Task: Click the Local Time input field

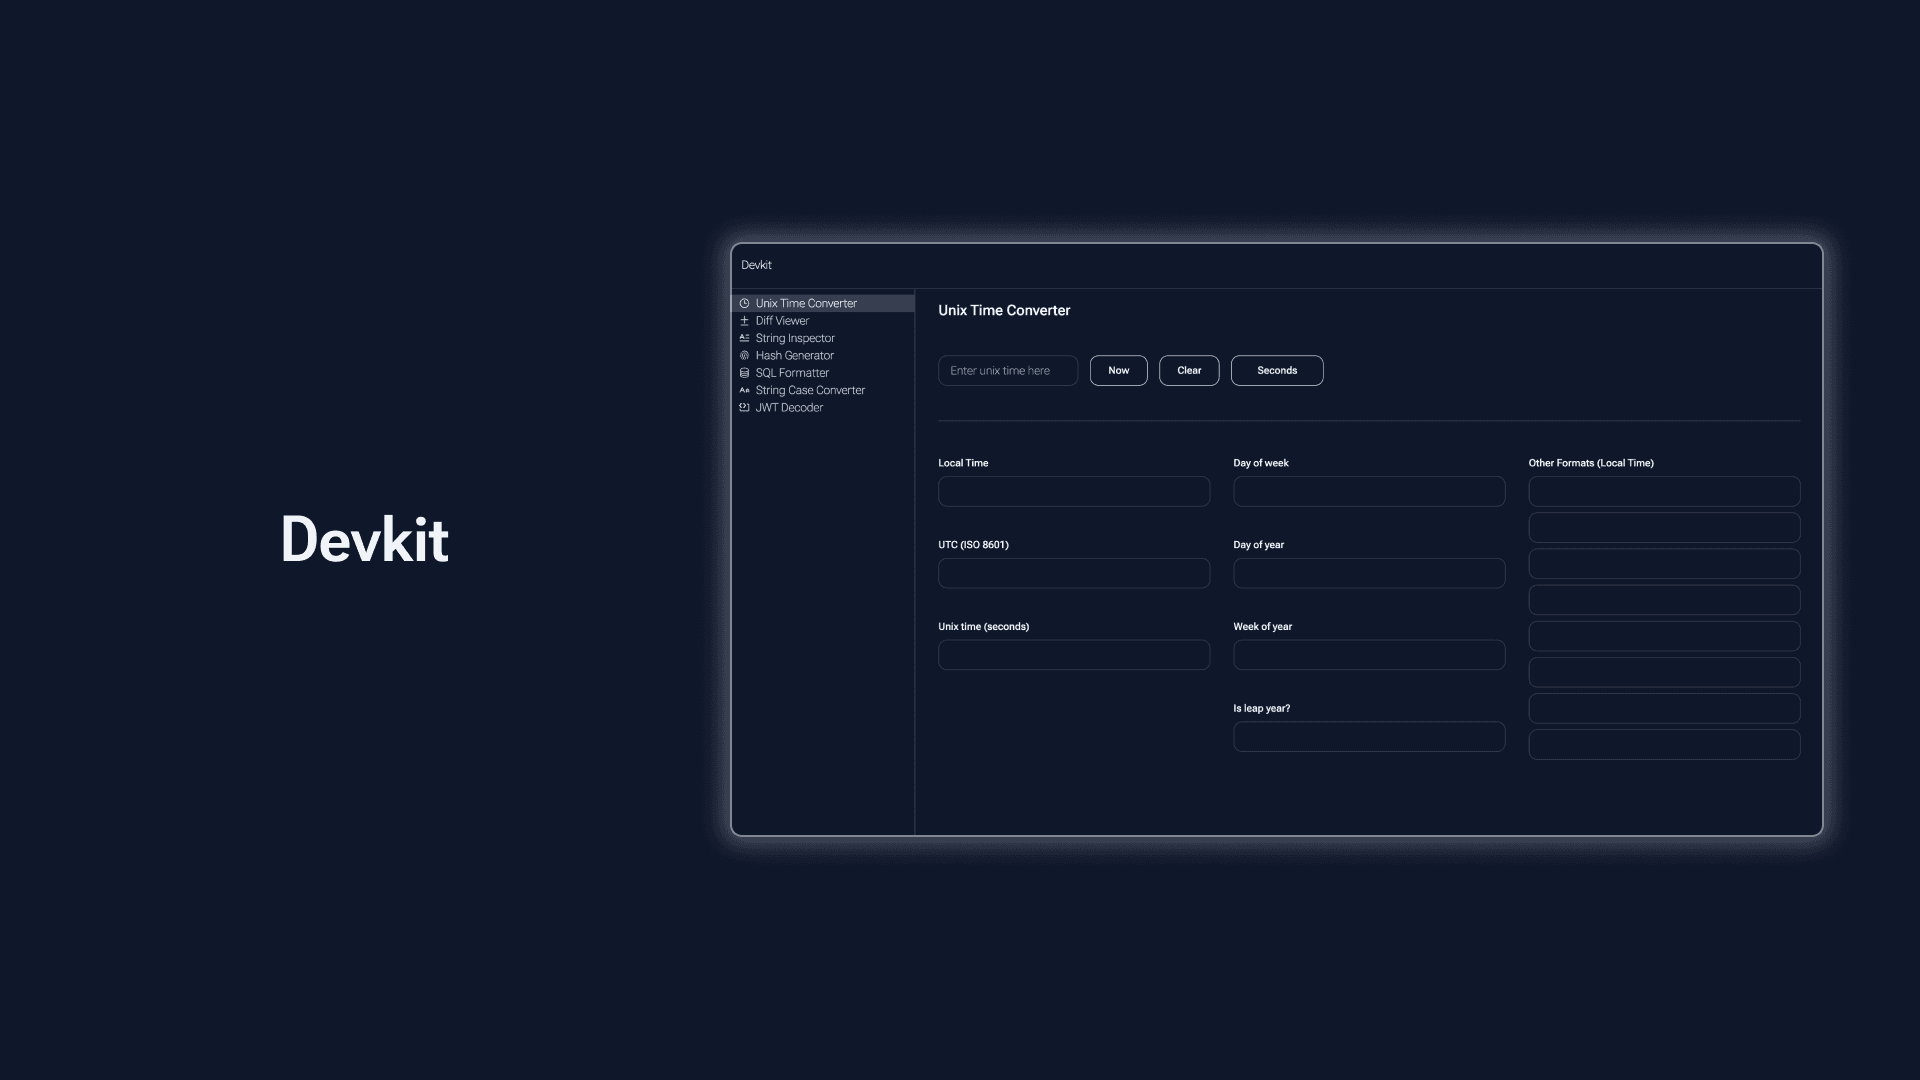Action: (x=1073, y=491)
